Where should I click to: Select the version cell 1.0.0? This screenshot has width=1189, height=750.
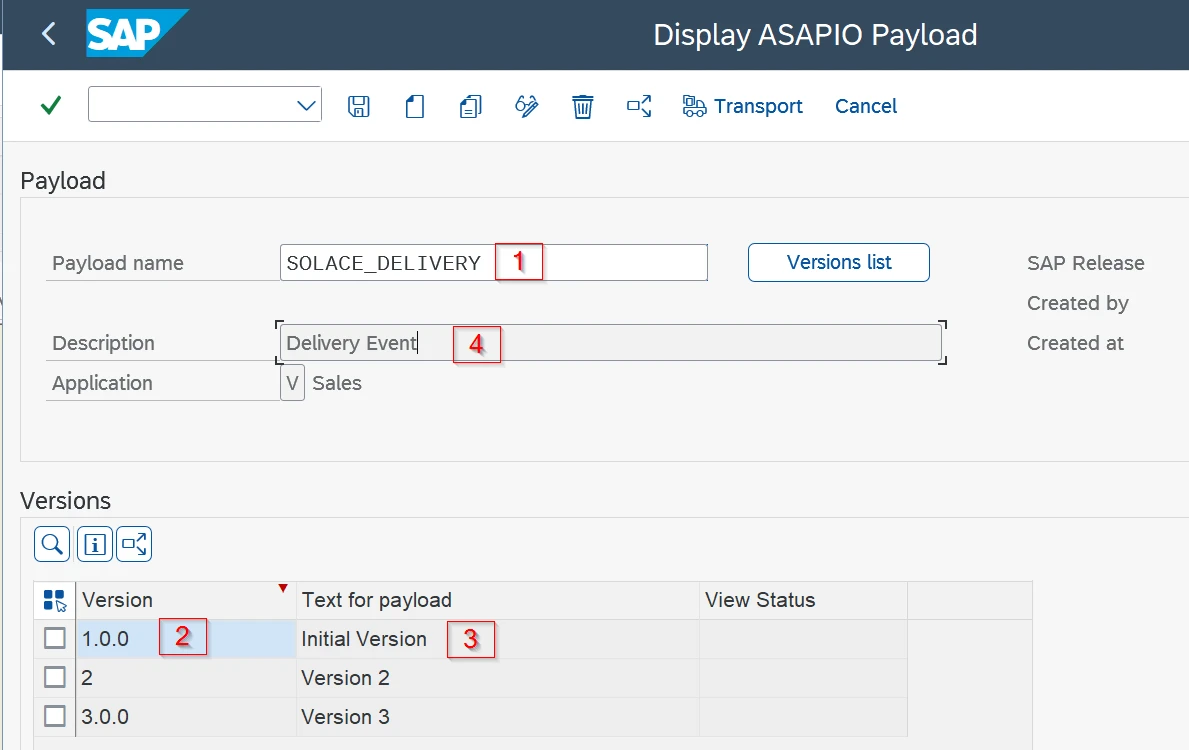[186, 639]
